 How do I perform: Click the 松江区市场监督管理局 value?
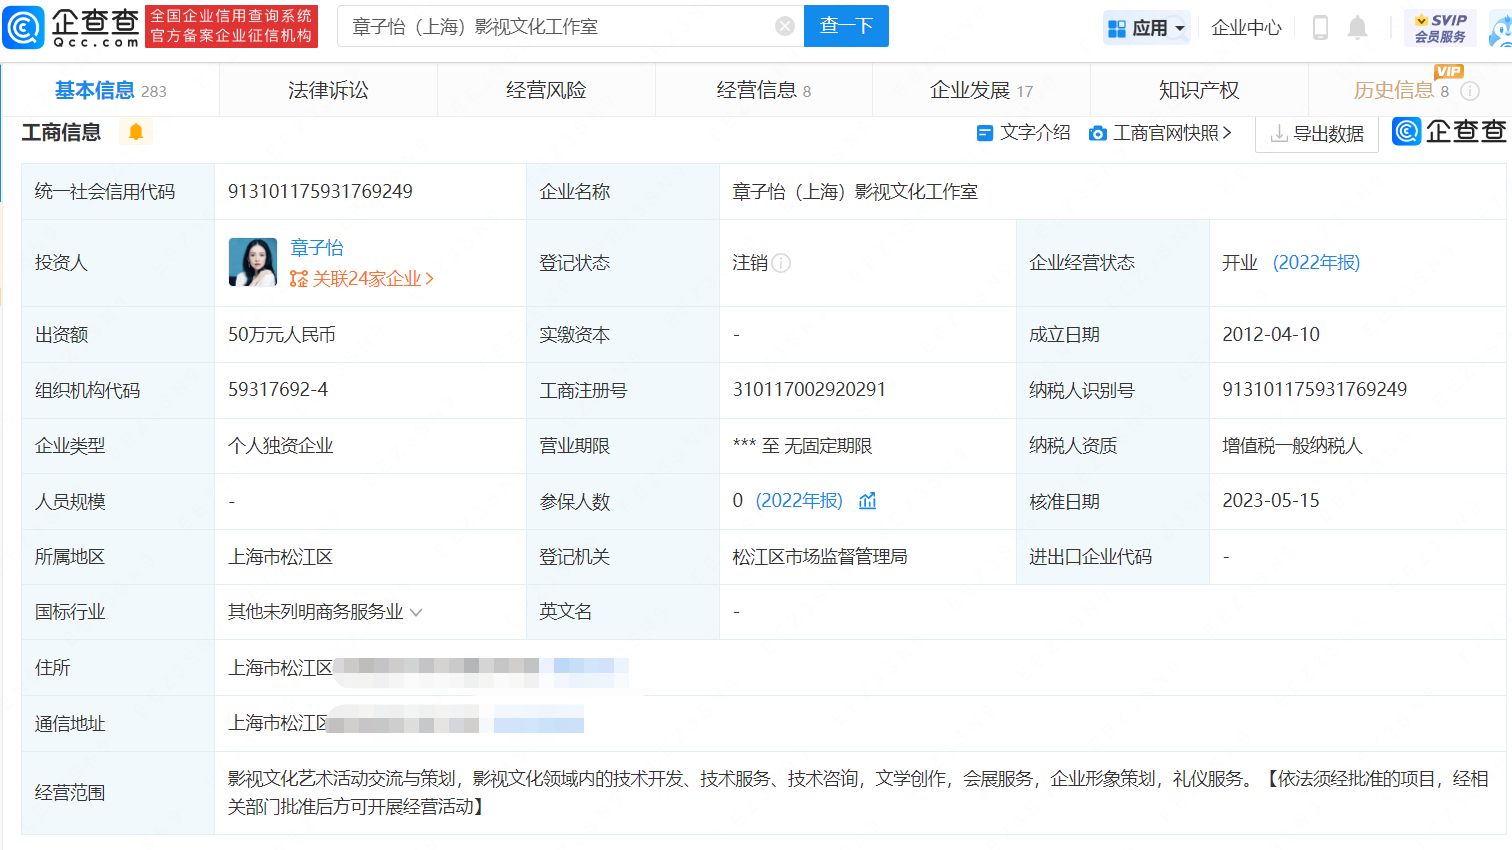click(x=820, y=556)
